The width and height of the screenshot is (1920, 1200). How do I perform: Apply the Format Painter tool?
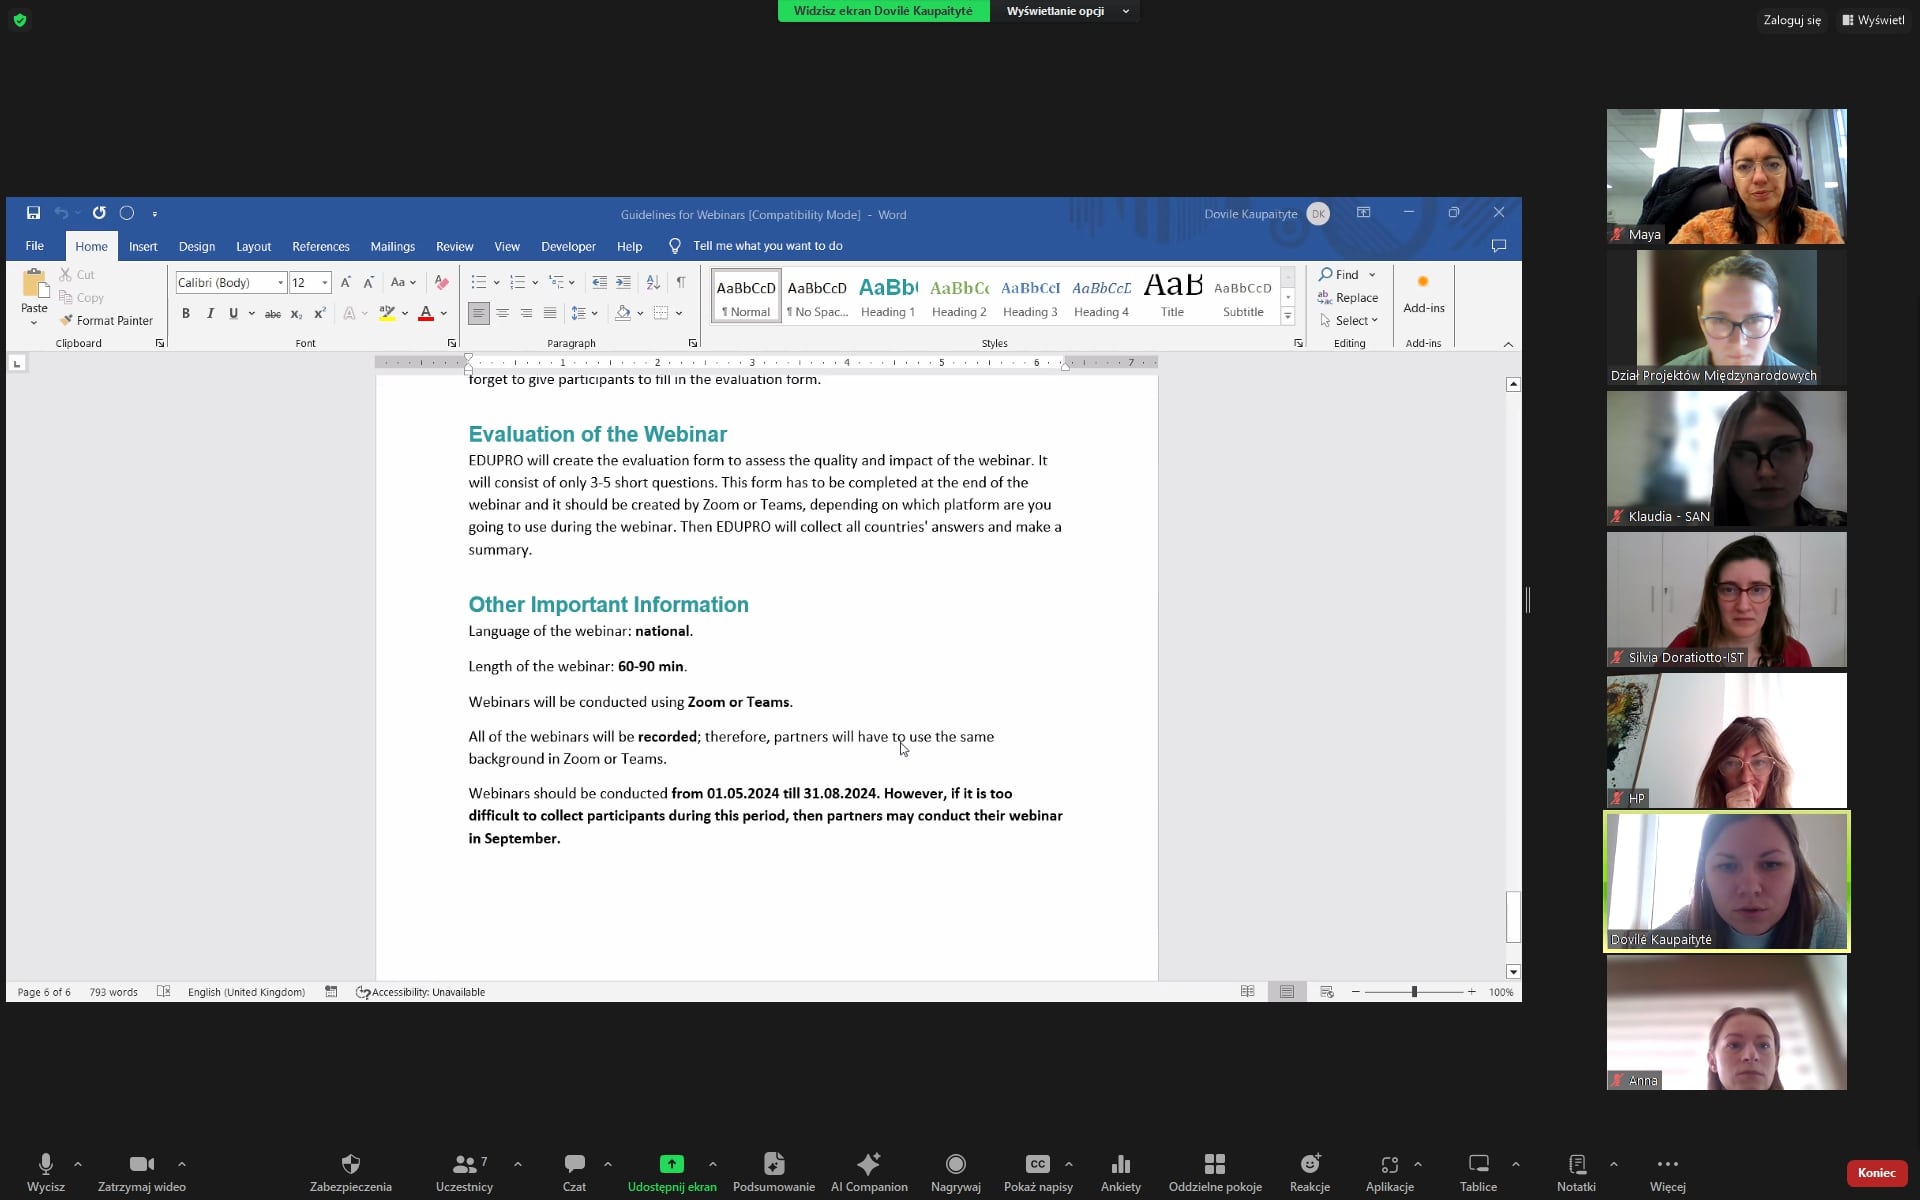(106, 321)
